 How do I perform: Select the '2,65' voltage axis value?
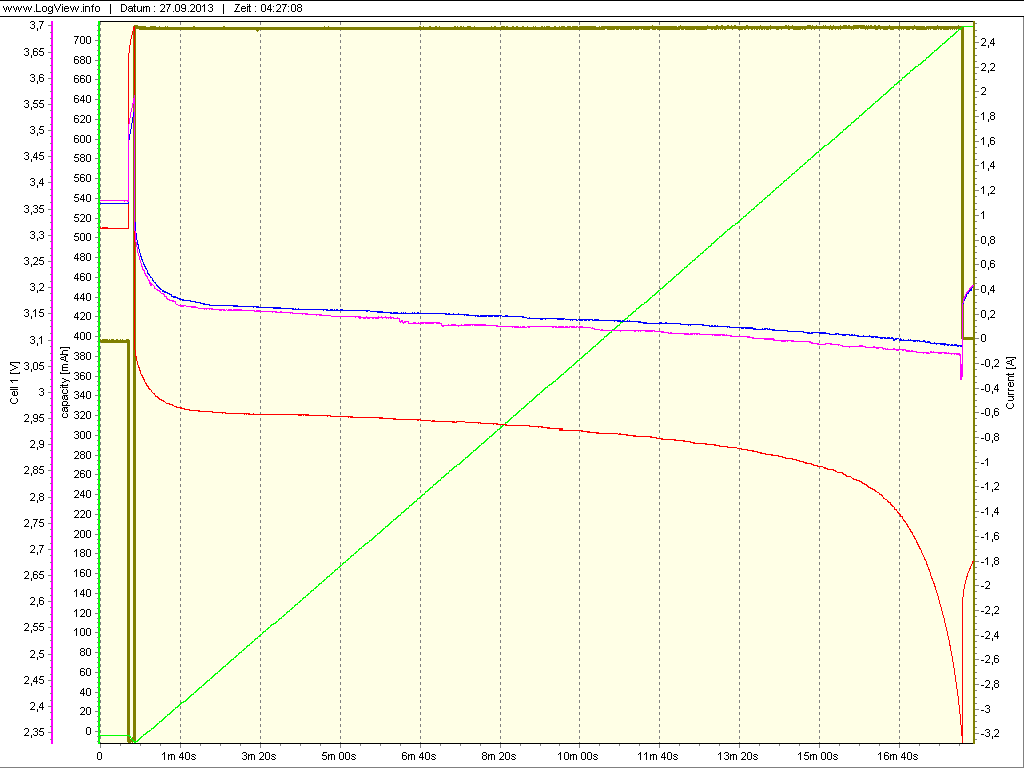35,575
